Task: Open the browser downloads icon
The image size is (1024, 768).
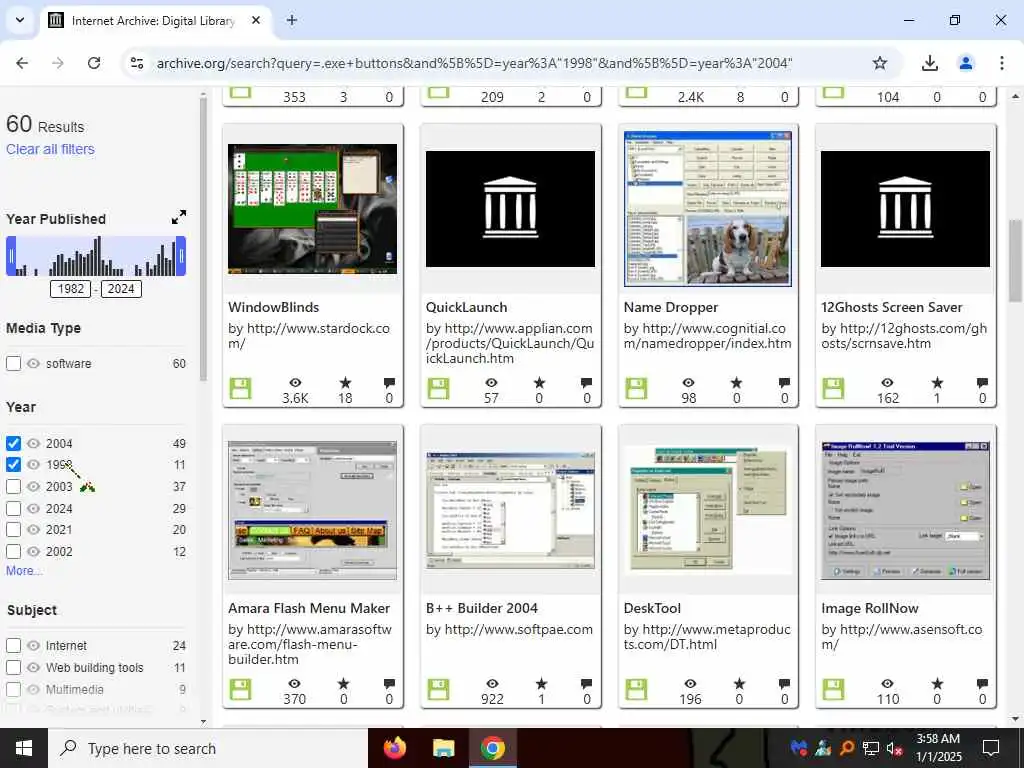Action: [x=929, y=63]
